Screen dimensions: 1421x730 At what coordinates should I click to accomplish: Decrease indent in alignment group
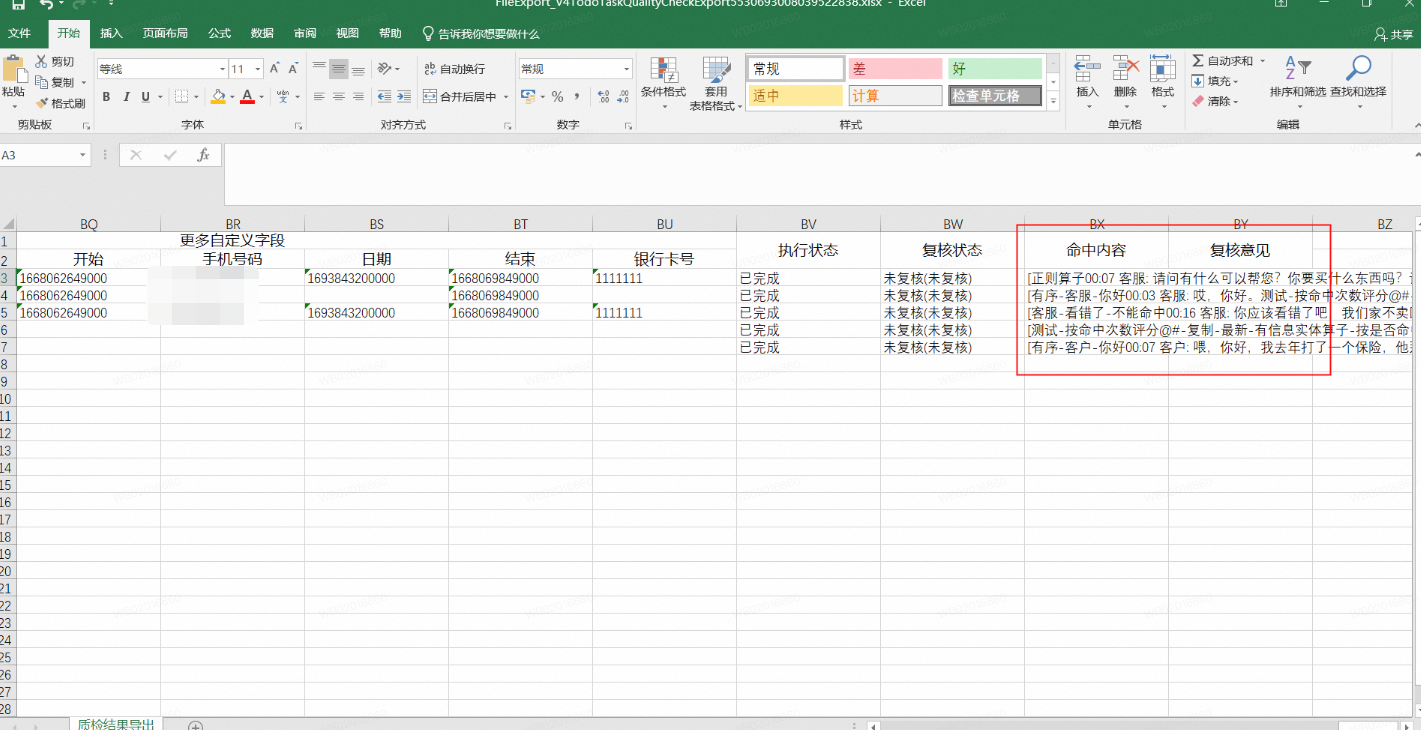click(x=384, y=97)
